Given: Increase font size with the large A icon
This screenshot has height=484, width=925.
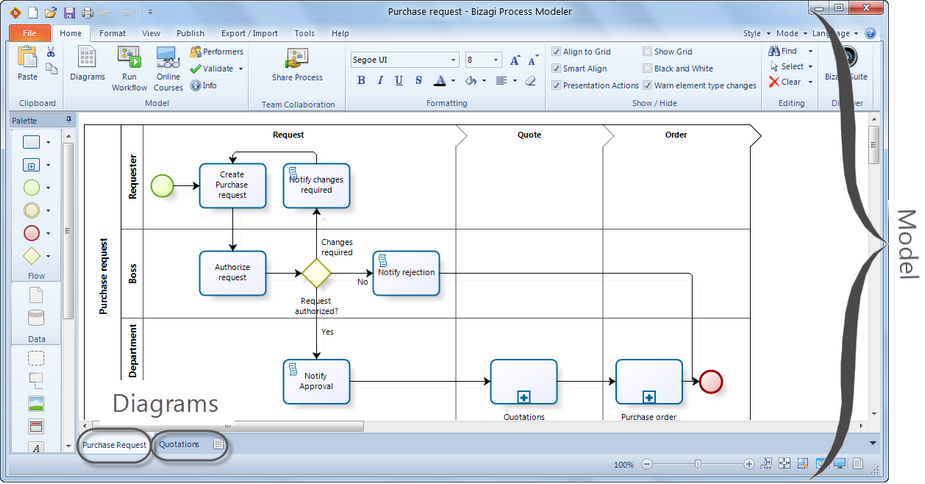Looking at the screenshot, I should point(515,60).
